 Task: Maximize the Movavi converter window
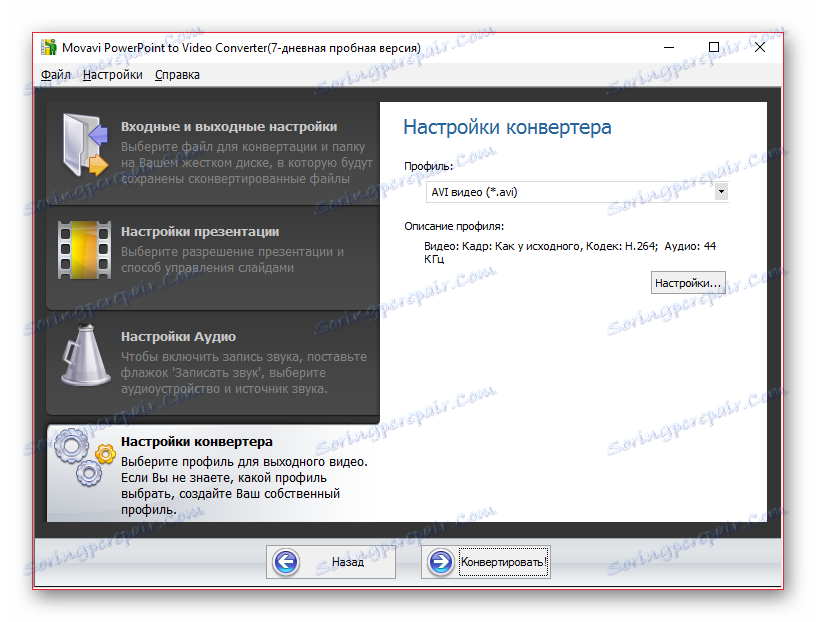click(x=714, y=47)
